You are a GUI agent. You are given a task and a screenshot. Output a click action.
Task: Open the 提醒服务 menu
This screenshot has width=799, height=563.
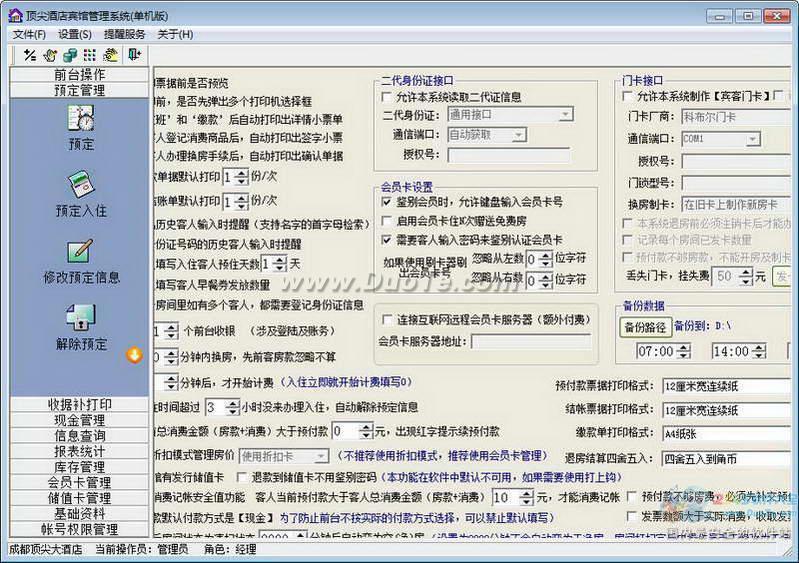coord(124,34)
